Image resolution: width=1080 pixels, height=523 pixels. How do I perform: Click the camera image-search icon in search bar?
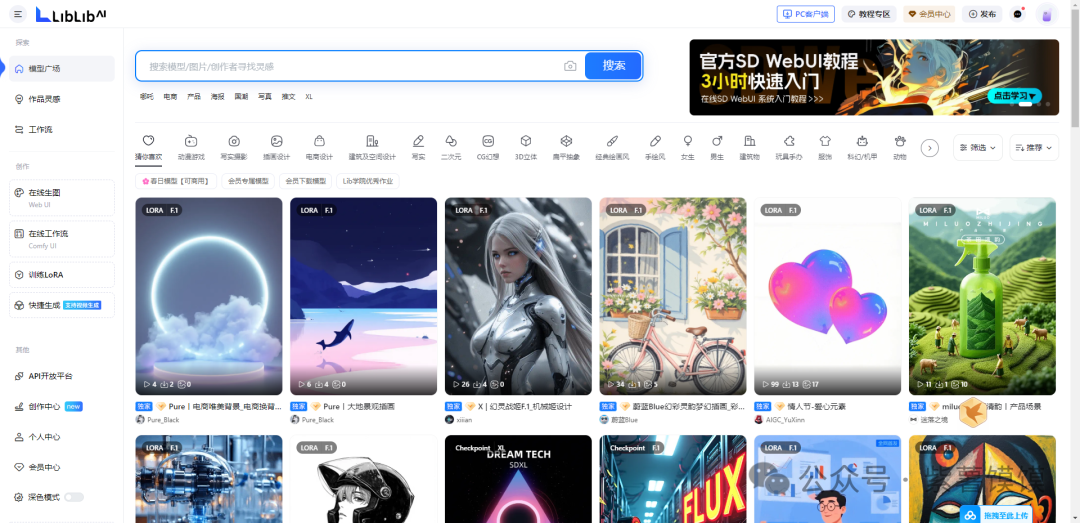point(570,66)
